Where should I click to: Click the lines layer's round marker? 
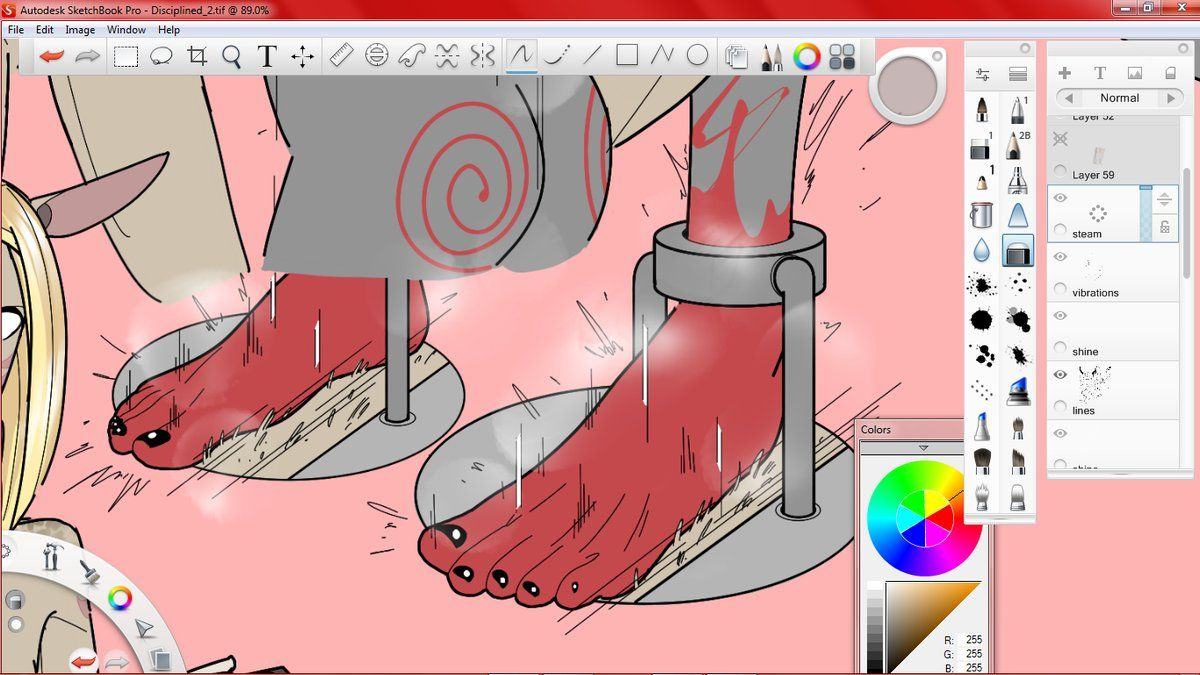point(1061,407)
